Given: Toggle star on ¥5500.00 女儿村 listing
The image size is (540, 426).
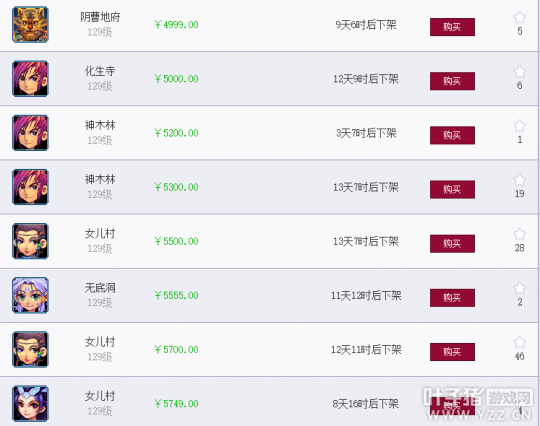Looking at the screenshot, I should [519, 234].
